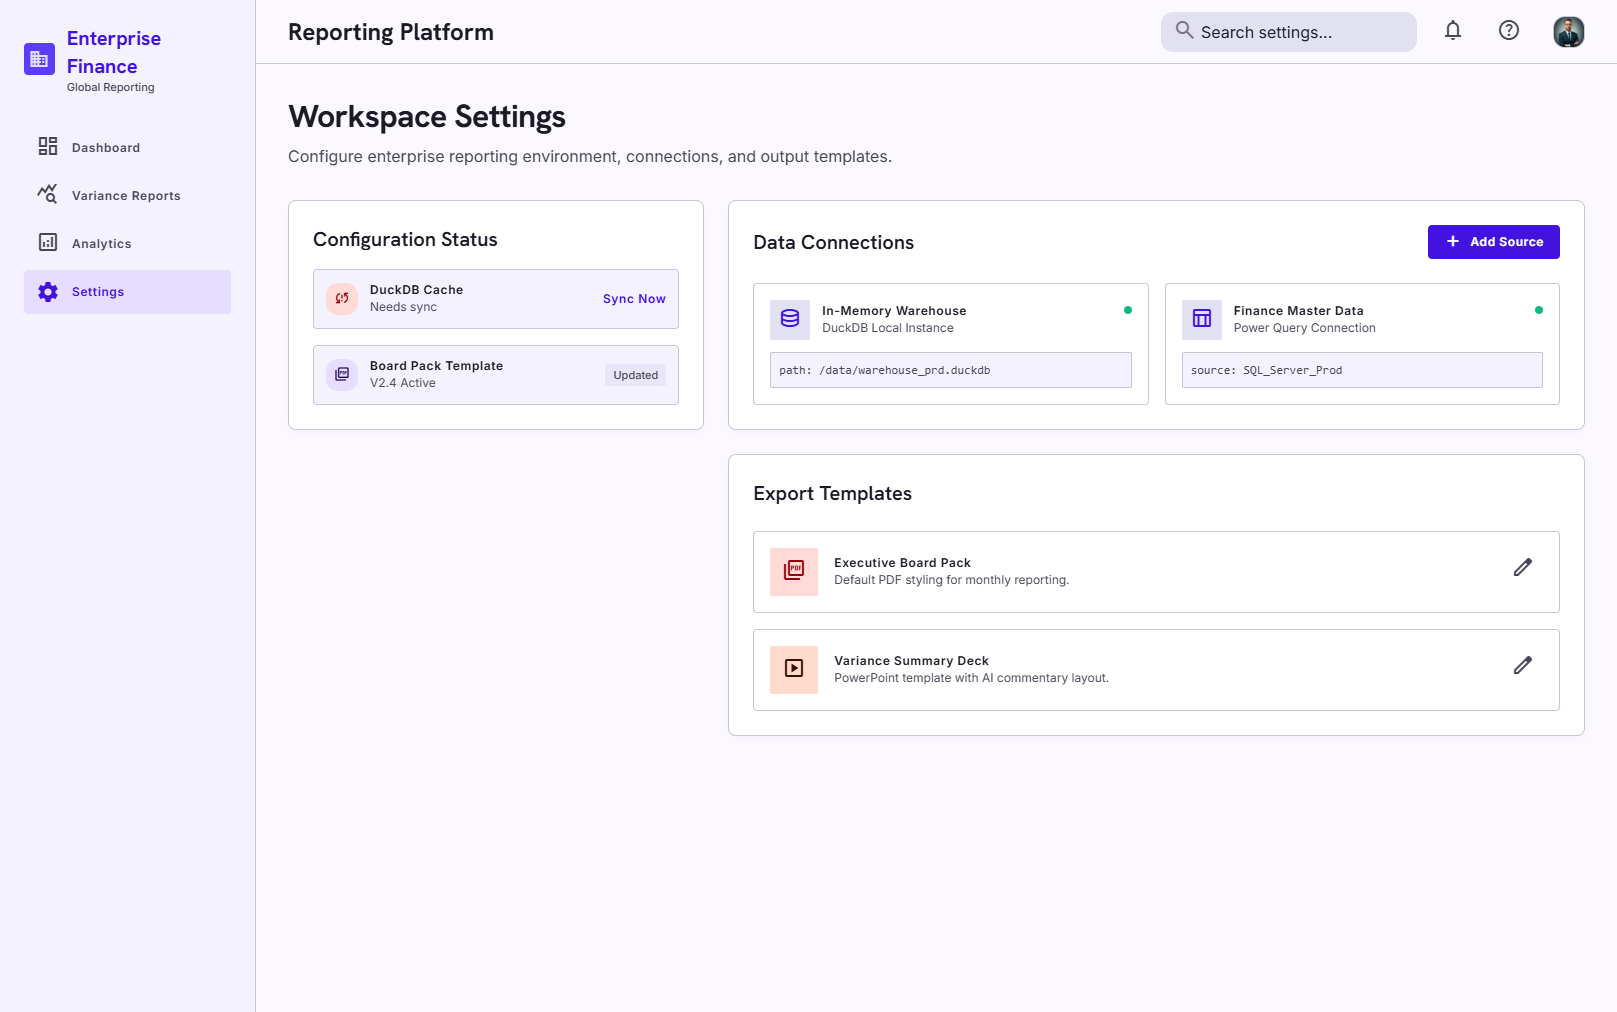Click the SQL_Server_Prod source field
Viewport: 1617px width, 1012px height.
click(x=1362, y=370)
